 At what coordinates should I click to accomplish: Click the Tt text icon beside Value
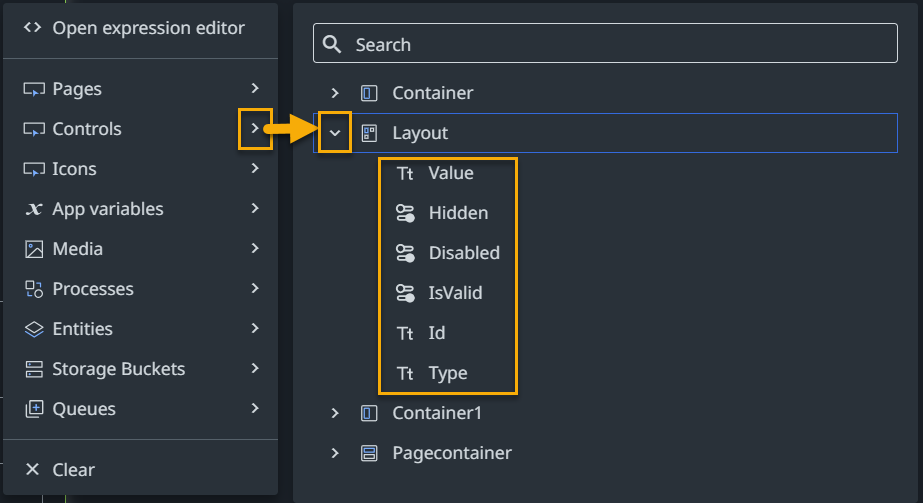[405, 174]
